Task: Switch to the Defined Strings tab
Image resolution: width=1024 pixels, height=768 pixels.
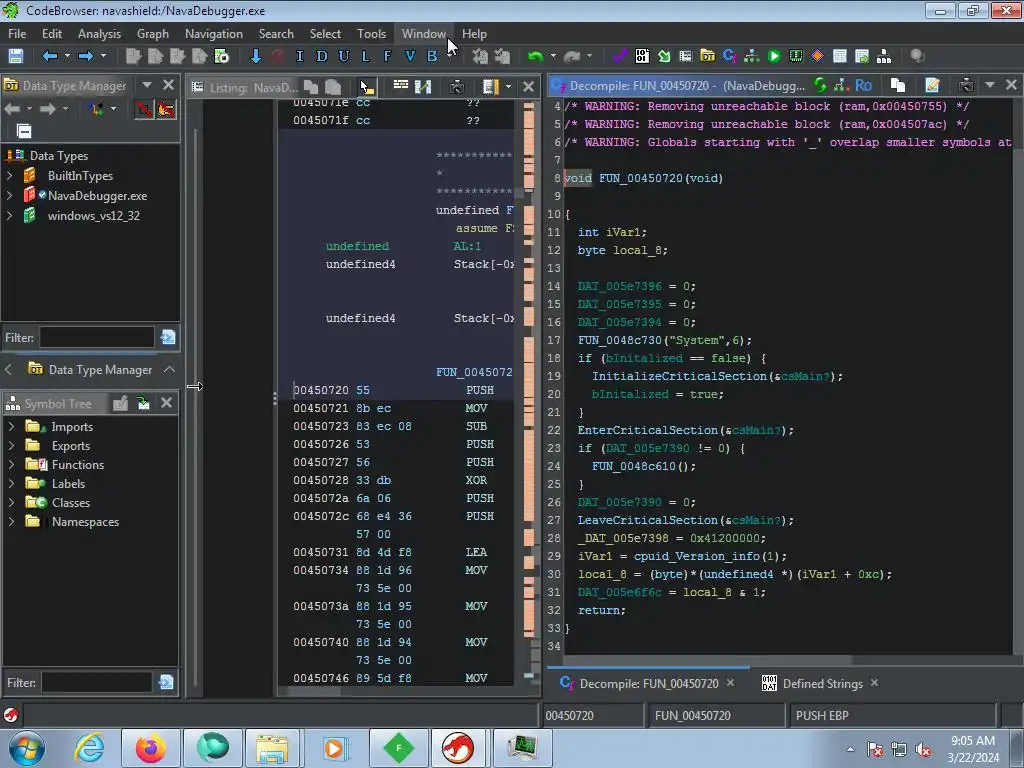Action: pyautogui.click(x=823, y=684)
